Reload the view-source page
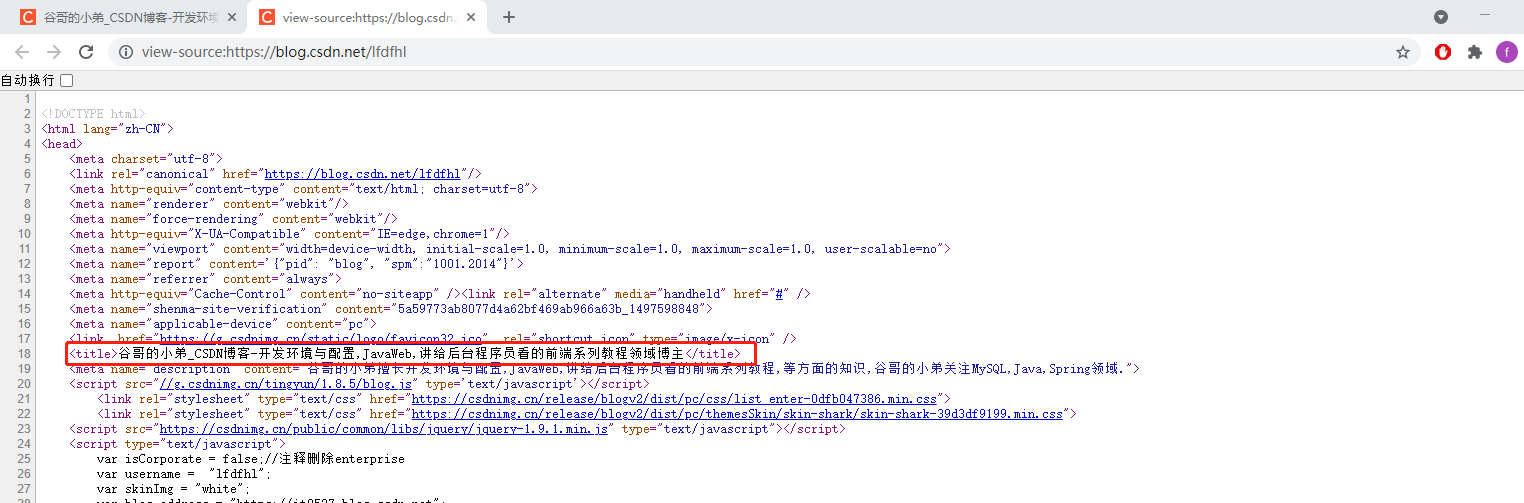This screenshot has height=503, width=1524. pos(86,52)
